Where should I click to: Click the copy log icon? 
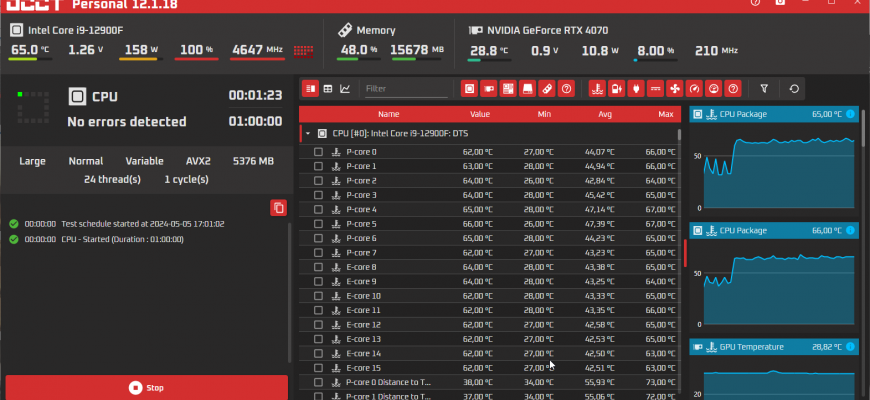(x=278, y=208)
